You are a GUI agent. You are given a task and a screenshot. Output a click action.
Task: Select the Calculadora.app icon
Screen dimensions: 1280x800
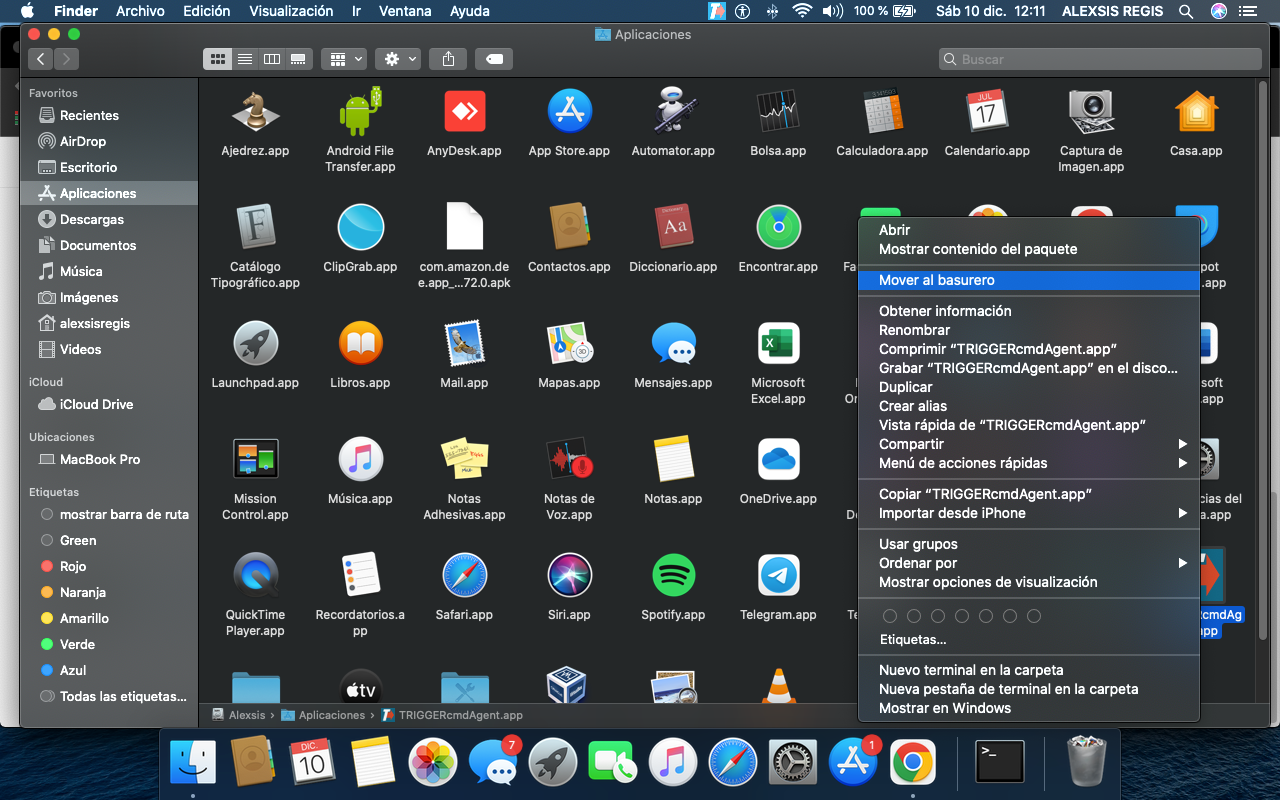tap(882, 111)
